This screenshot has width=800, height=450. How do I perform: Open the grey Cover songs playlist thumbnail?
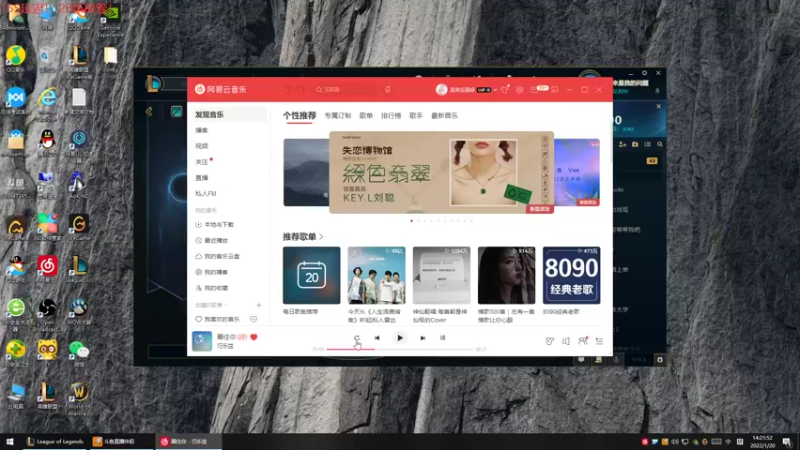441,276
